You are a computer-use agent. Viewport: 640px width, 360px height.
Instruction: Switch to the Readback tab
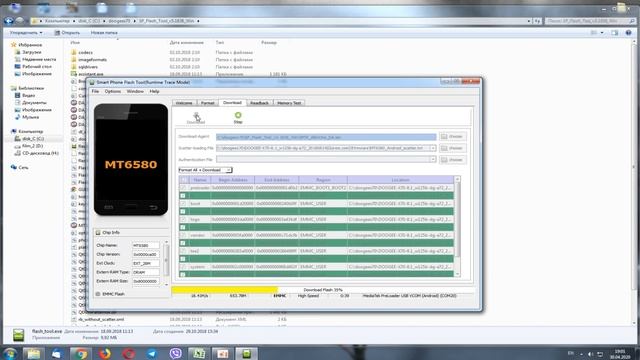pyautogui.click(x=259, y=103)
